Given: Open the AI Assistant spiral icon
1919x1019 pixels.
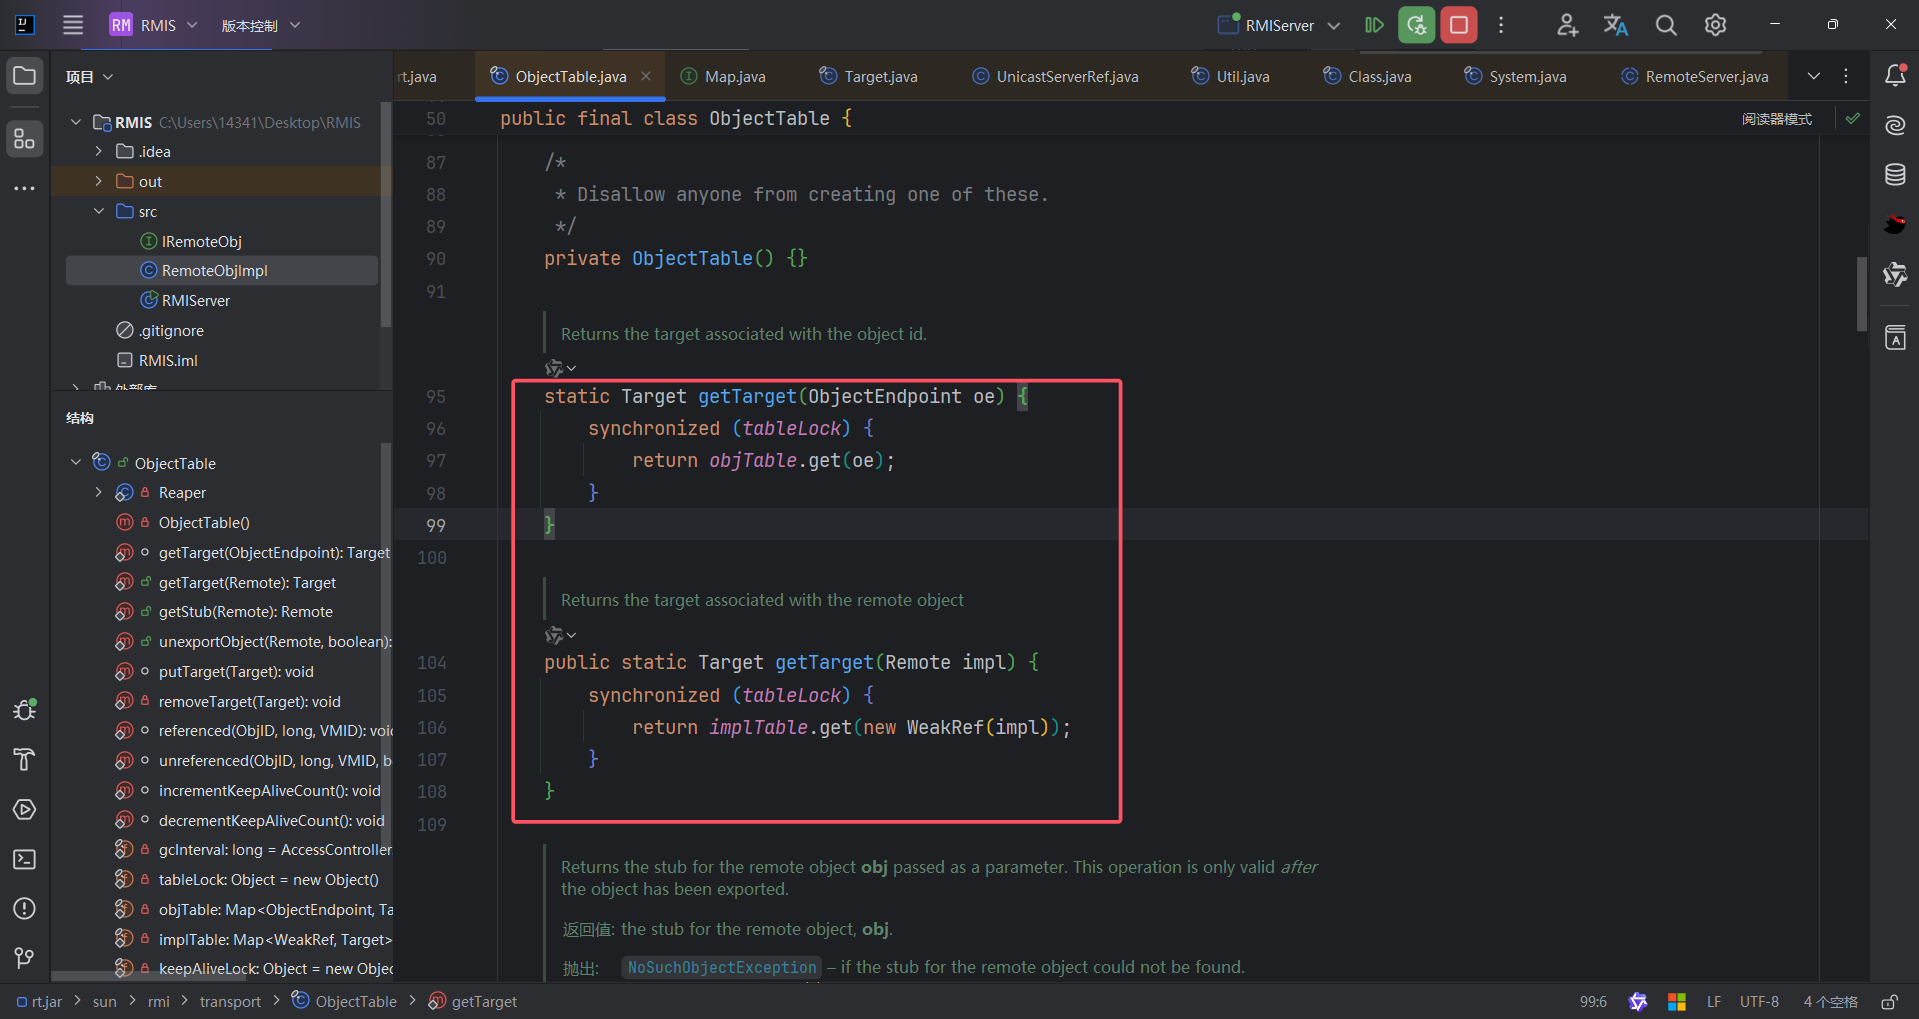Looking at the screenshot, I should (x=1895, y=126).
